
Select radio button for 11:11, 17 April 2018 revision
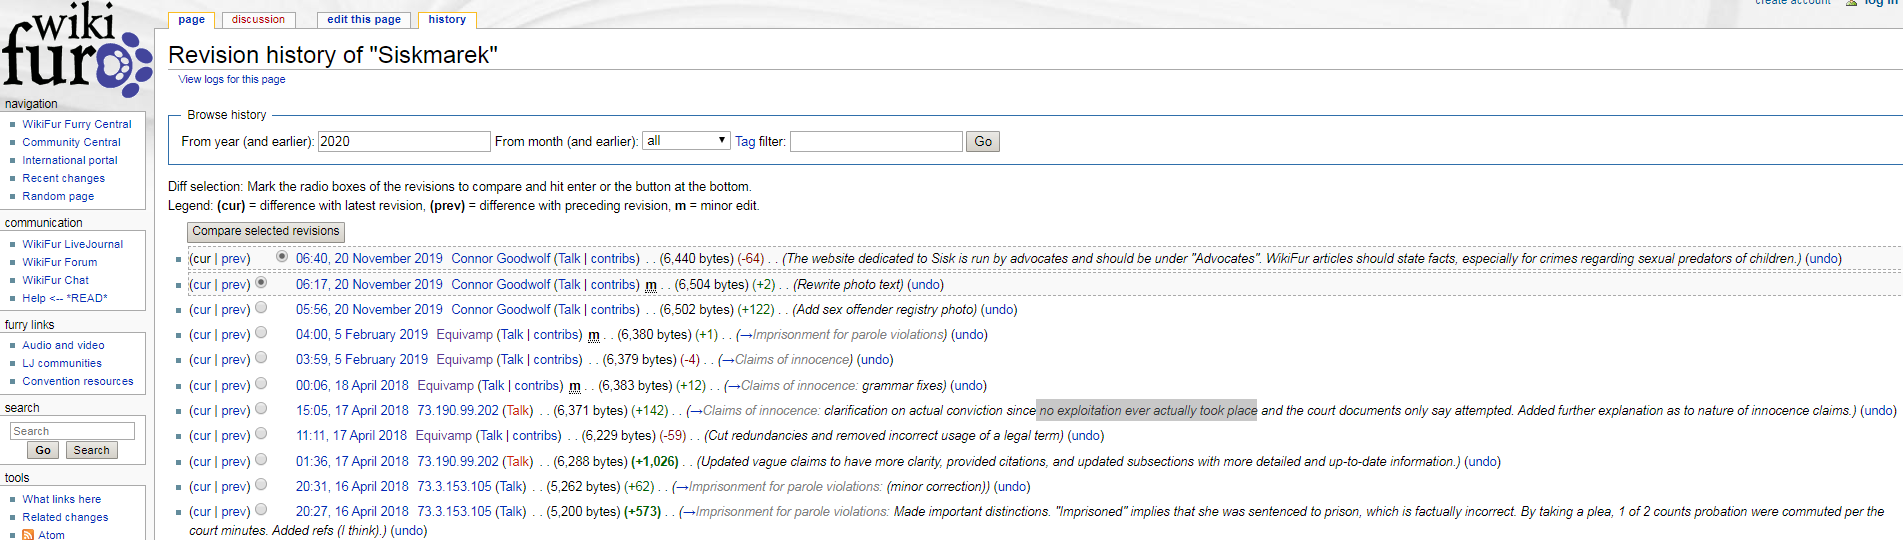point(261,434)
